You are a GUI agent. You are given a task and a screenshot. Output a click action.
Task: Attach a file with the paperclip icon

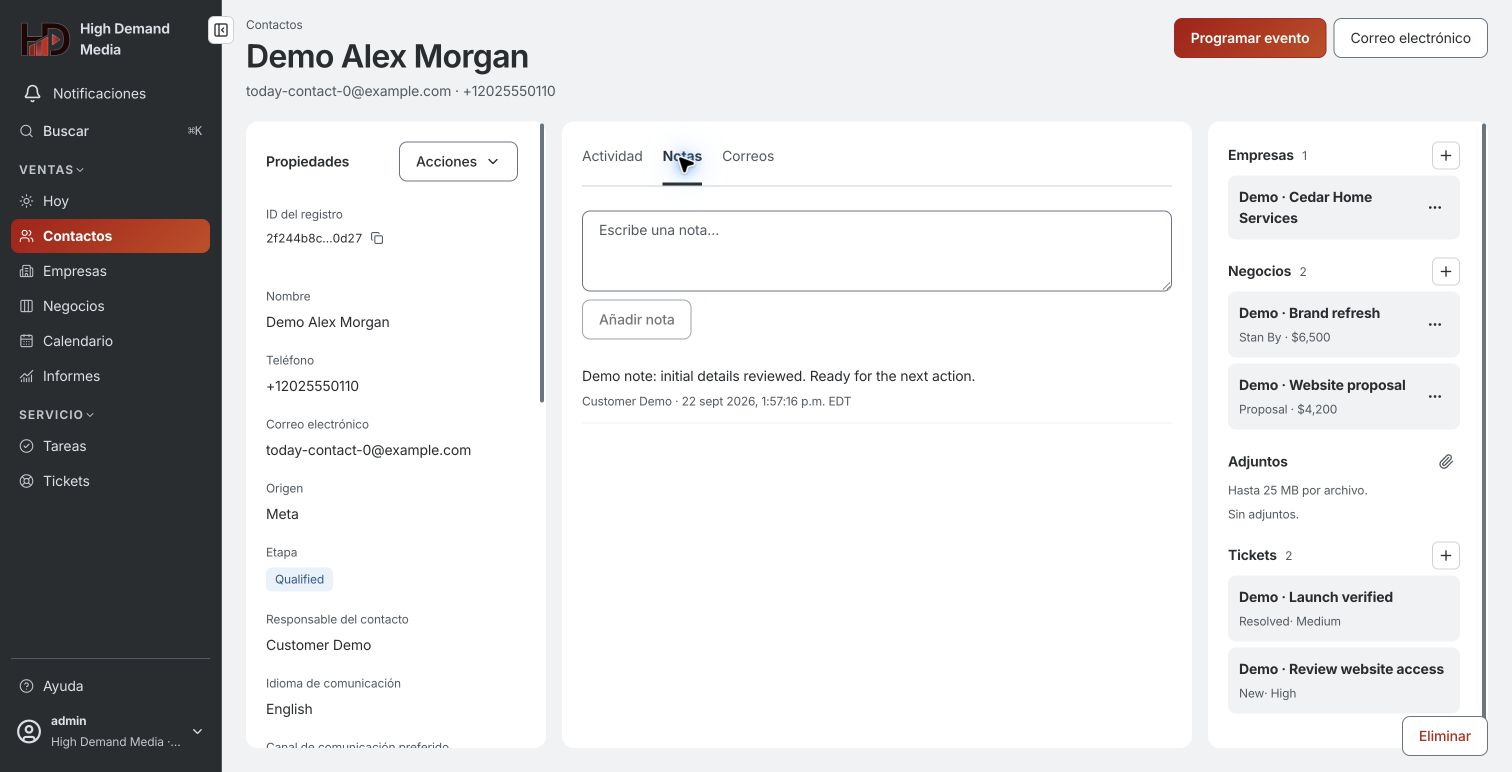tap(1446, 462)
